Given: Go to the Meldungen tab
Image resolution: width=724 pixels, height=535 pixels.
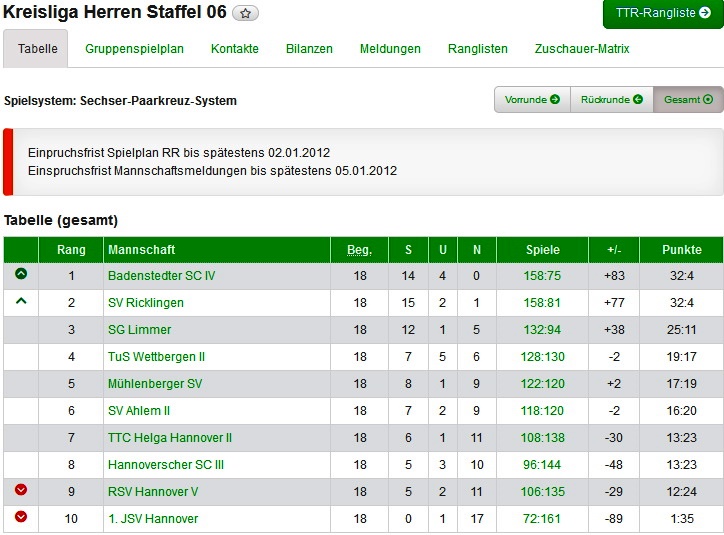Looking at the screenshot, I should pos(390,49).
